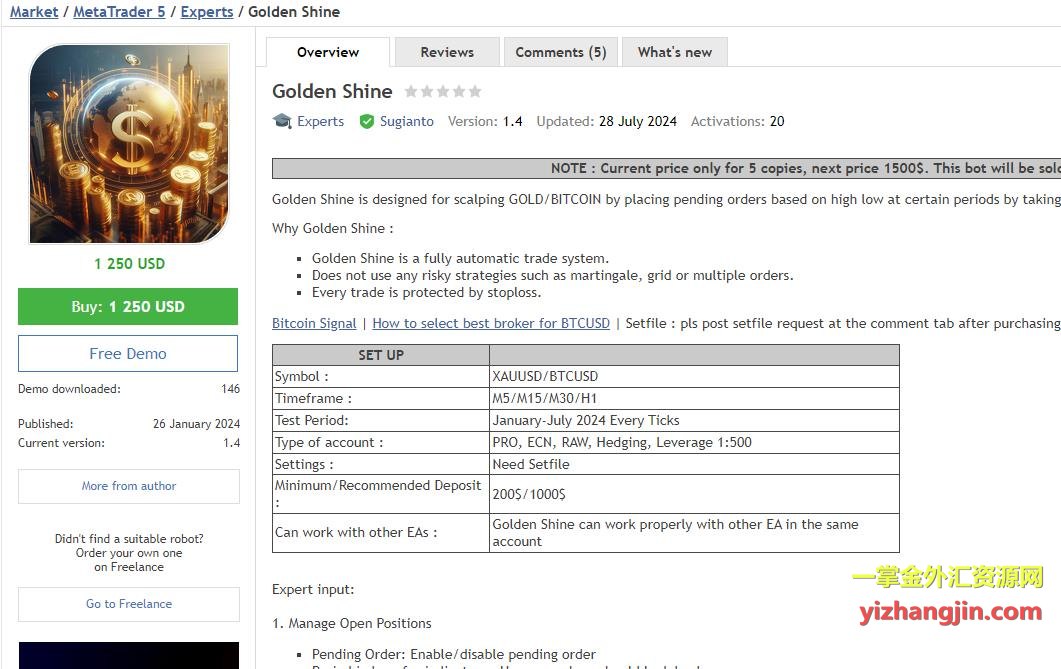1061x669 pixels.
Task: Click the Buy: 1 250 USD button
Action: click(128, 306)
